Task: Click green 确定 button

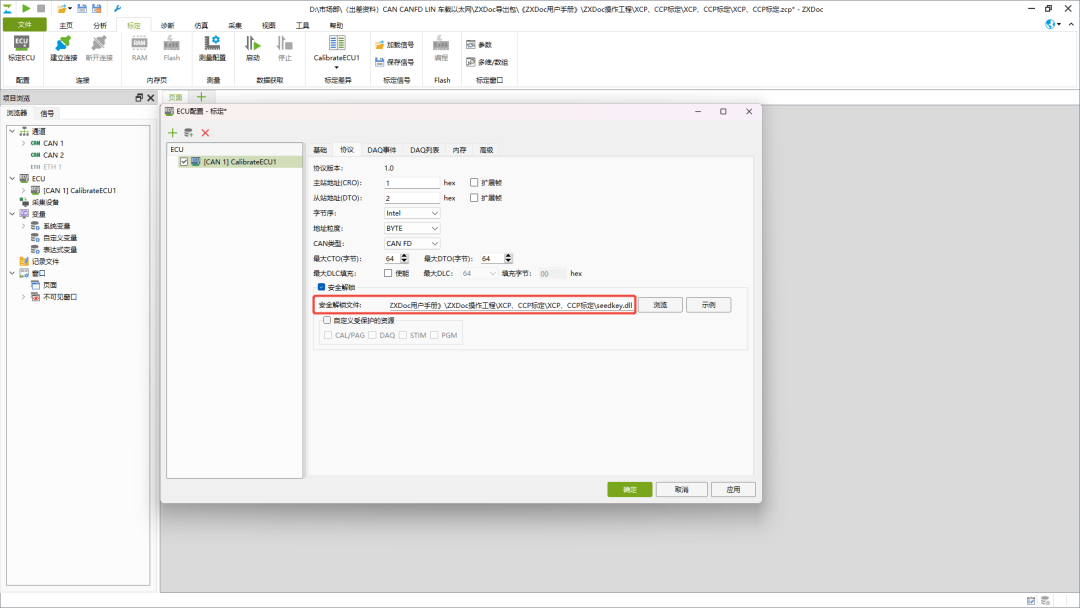Action: point(630,490)
